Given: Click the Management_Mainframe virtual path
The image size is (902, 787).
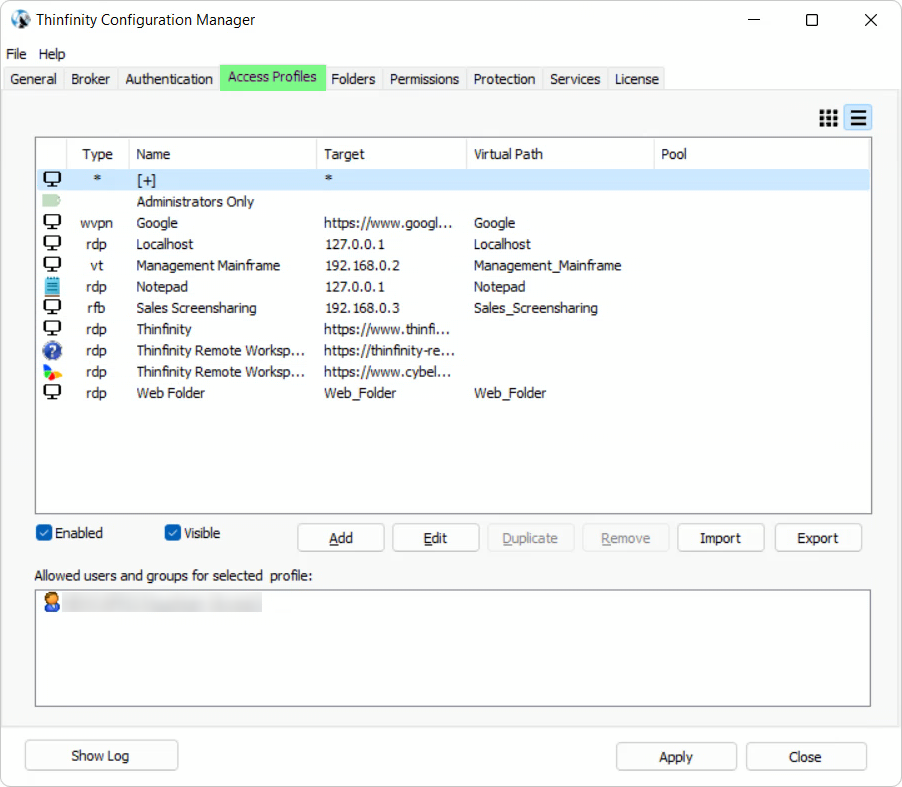Looking at the screenshot, I should (547, 265).
